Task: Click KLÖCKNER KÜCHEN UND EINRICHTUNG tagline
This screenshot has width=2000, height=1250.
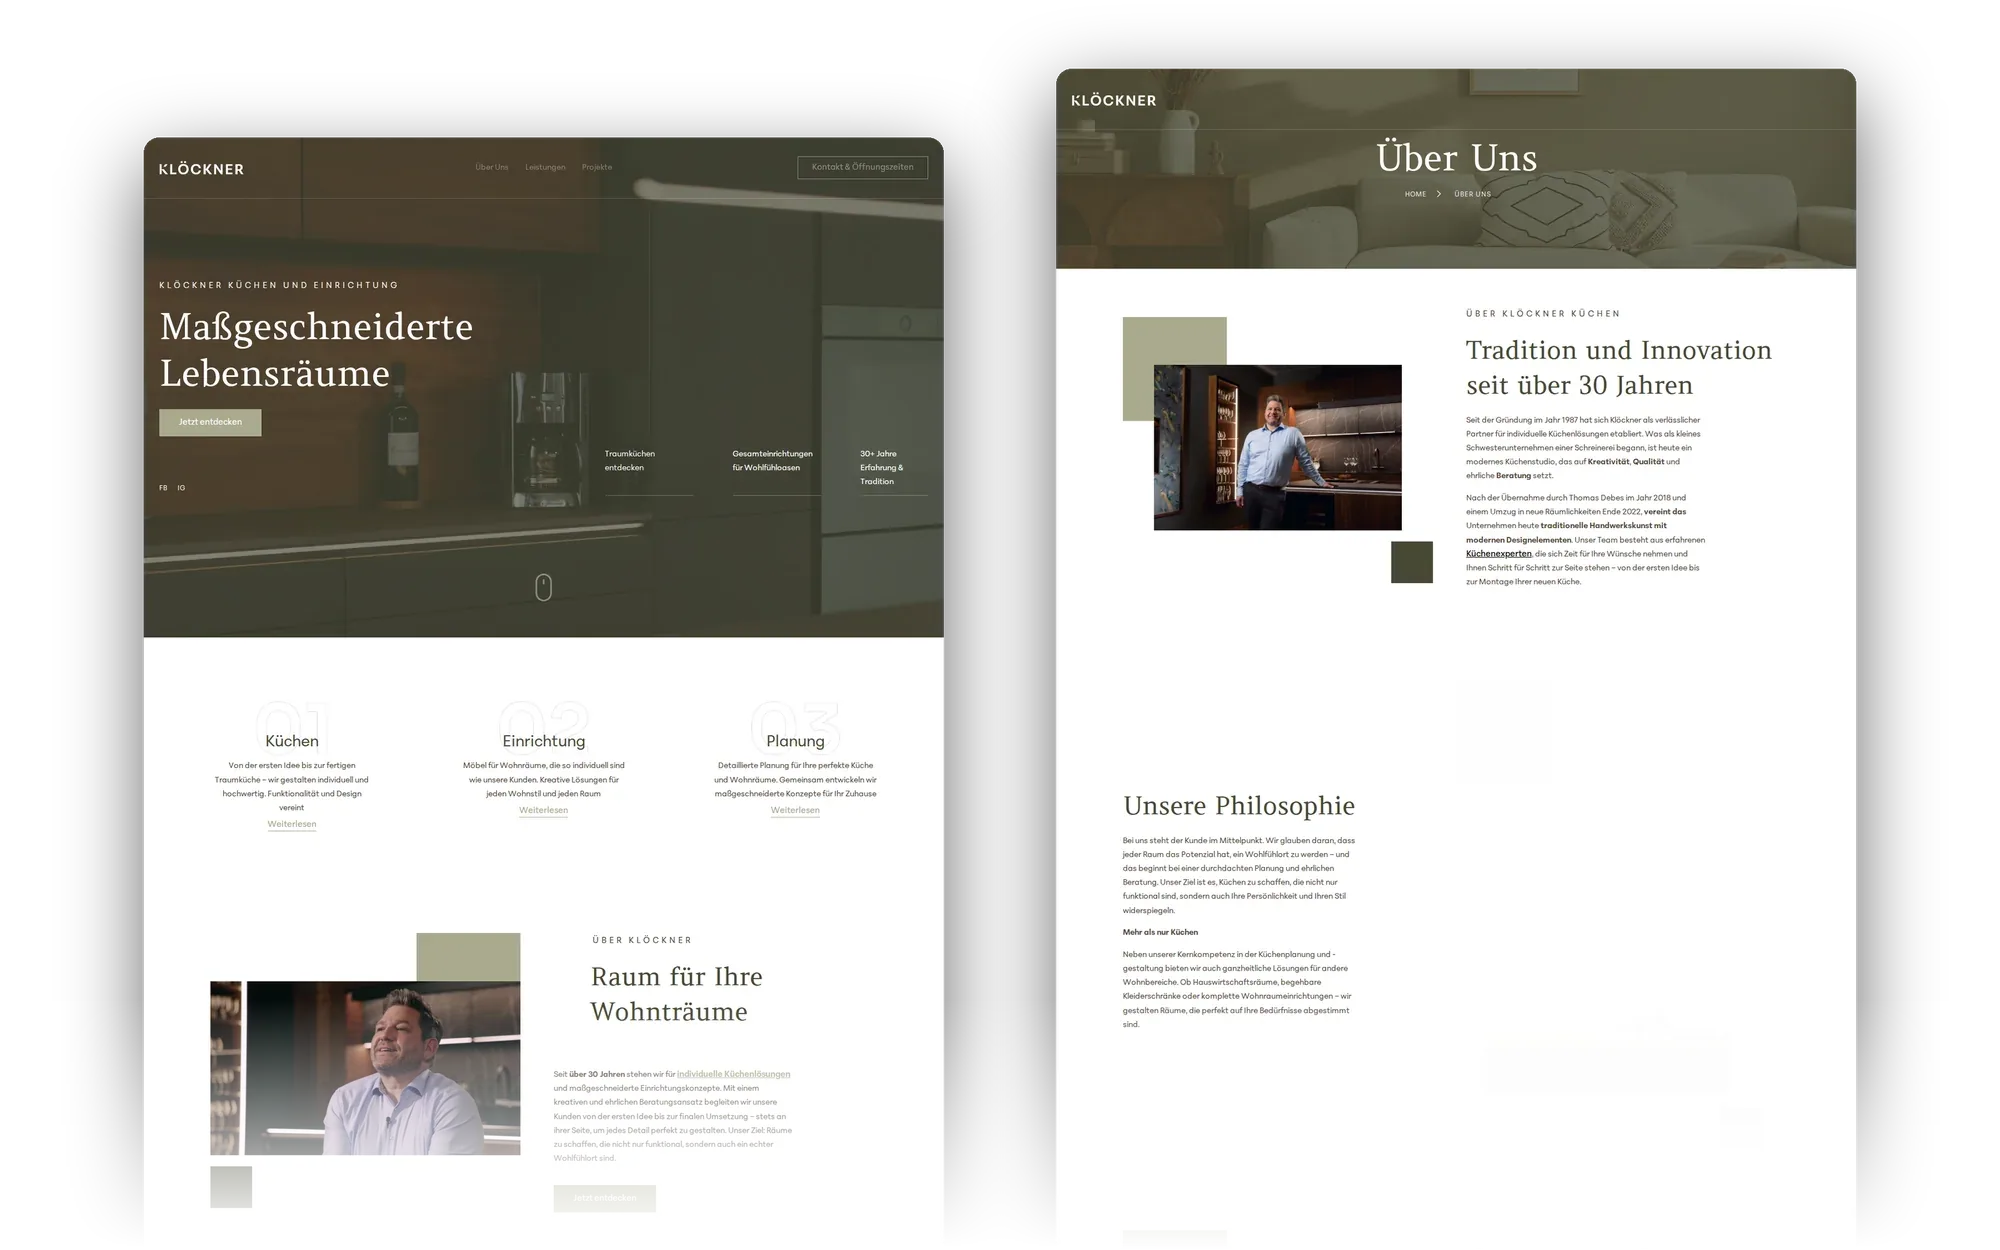Action: [x=279, y=285]
